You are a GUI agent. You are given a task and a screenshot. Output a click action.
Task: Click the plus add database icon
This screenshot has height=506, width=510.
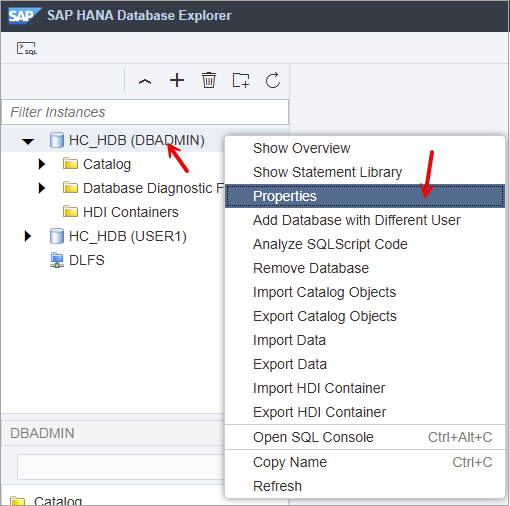point(177,80)
